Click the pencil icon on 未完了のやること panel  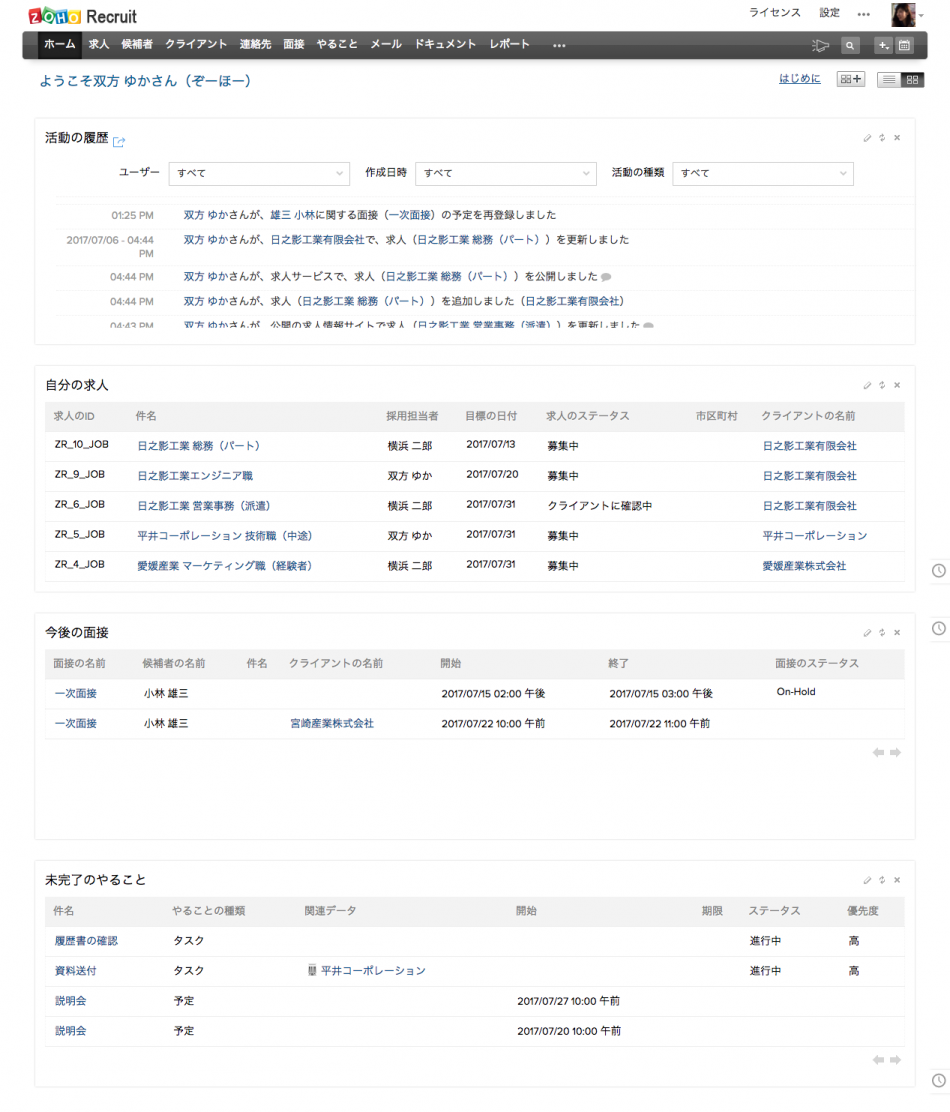tap(866, 880)
